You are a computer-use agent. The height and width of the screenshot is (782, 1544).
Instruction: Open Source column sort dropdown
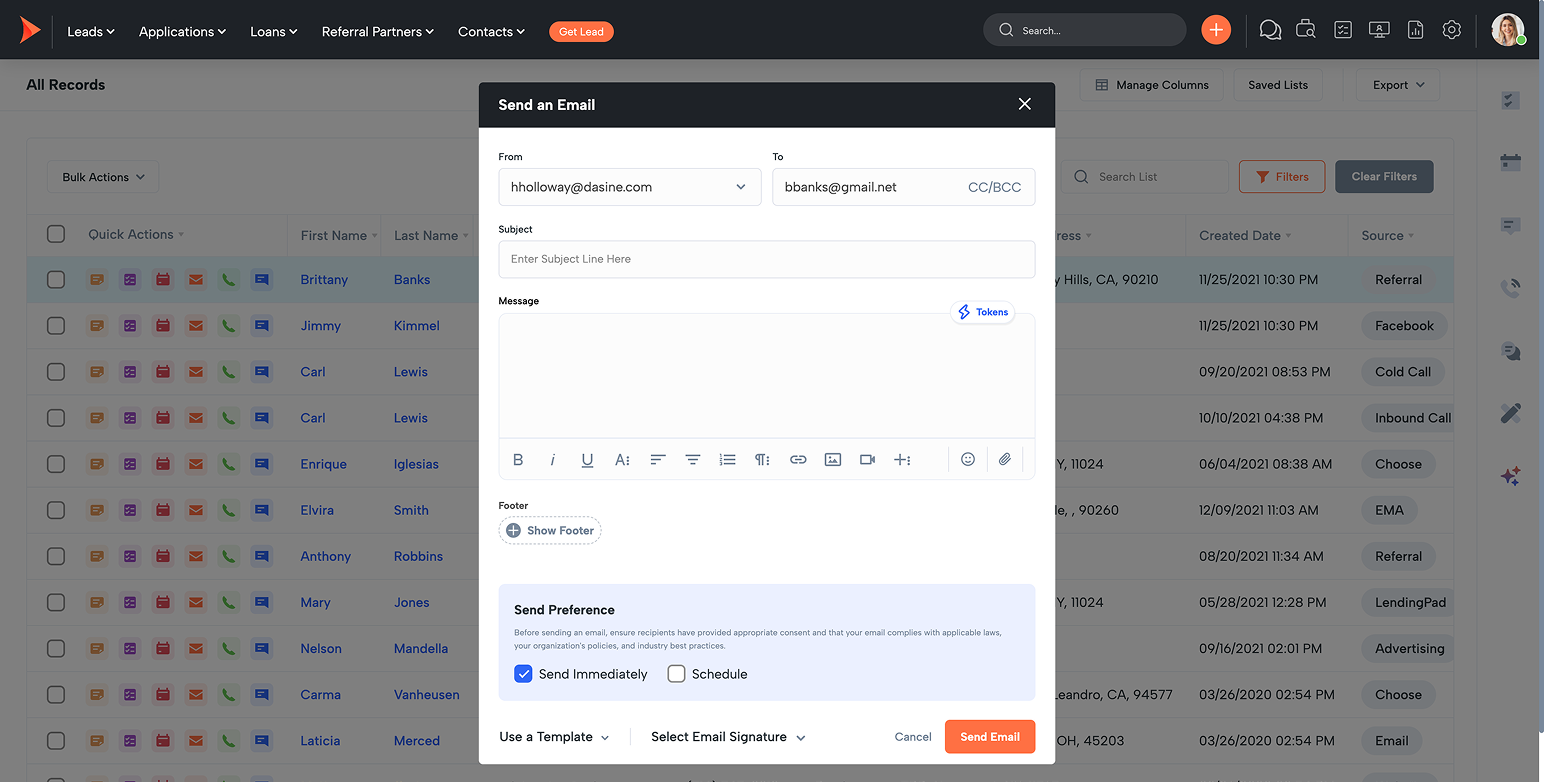1411,236
